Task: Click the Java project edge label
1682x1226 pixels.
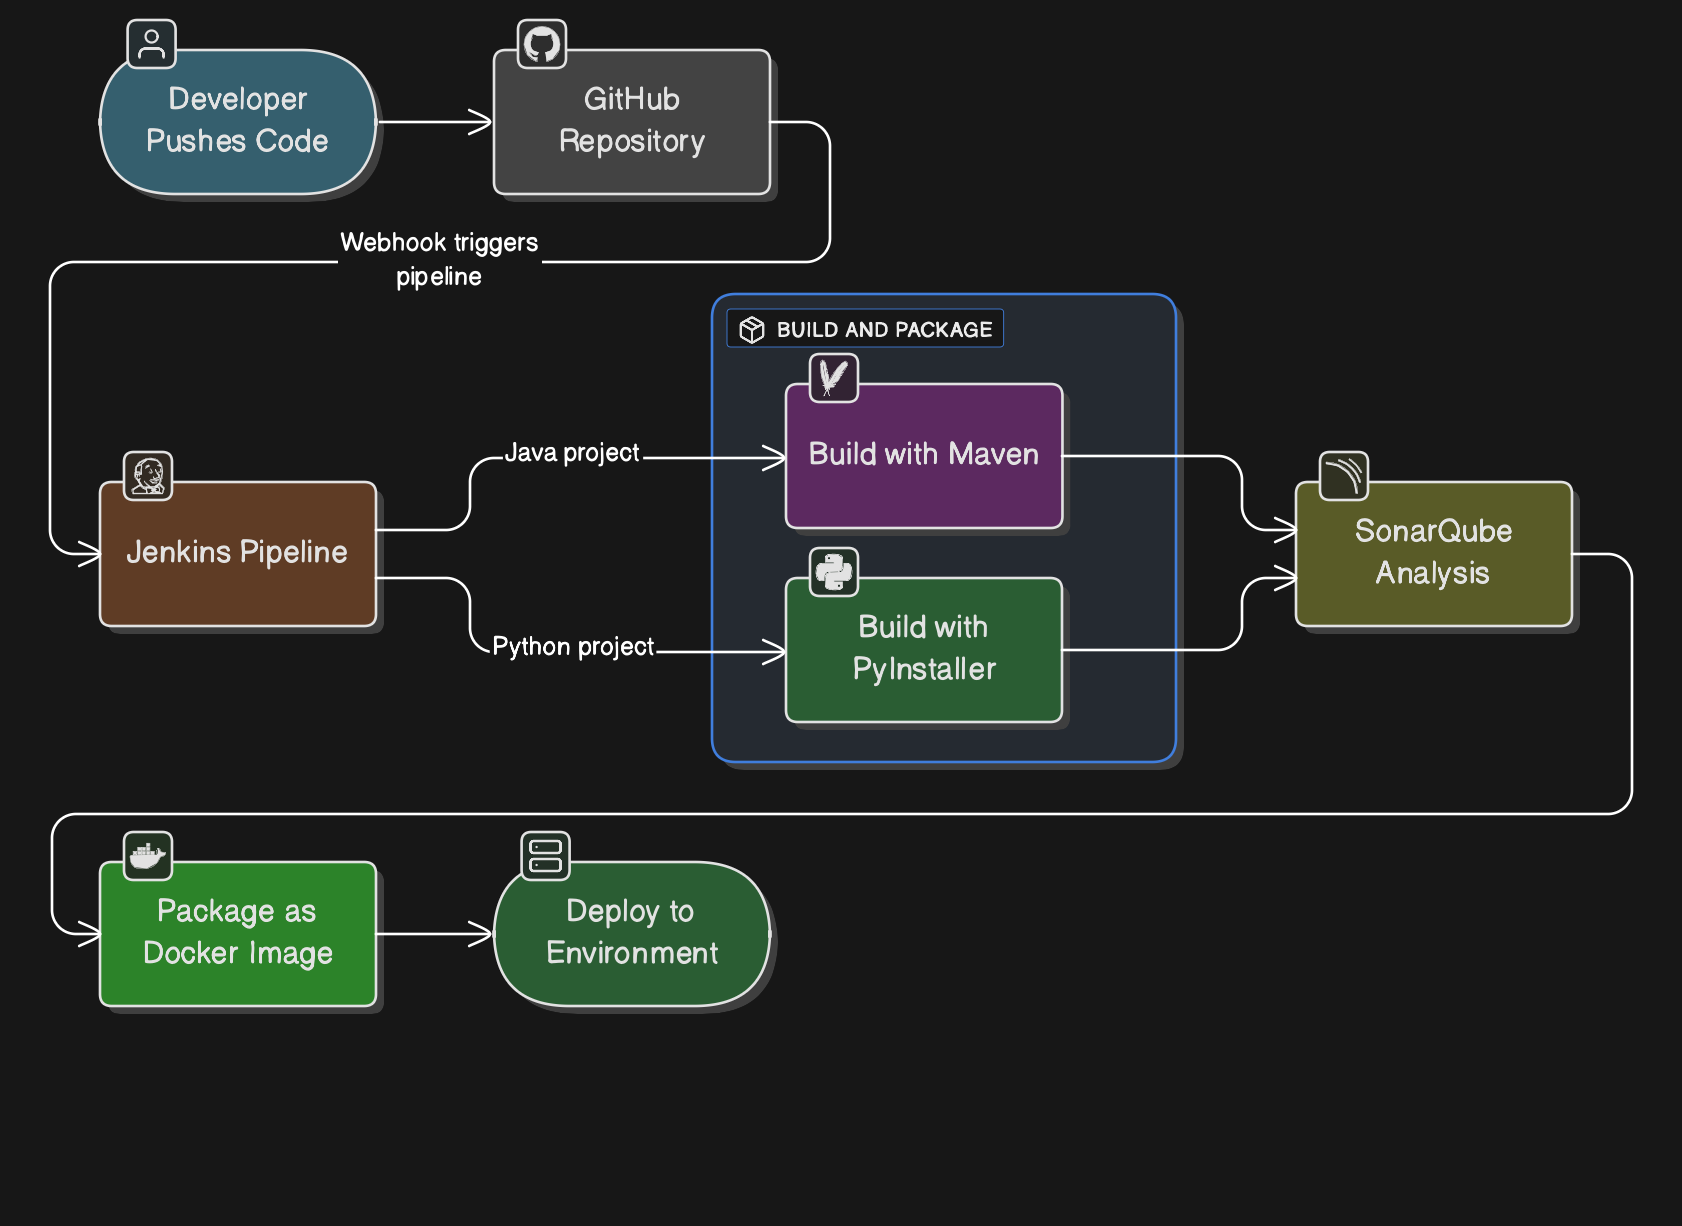Action: [572, 453]
